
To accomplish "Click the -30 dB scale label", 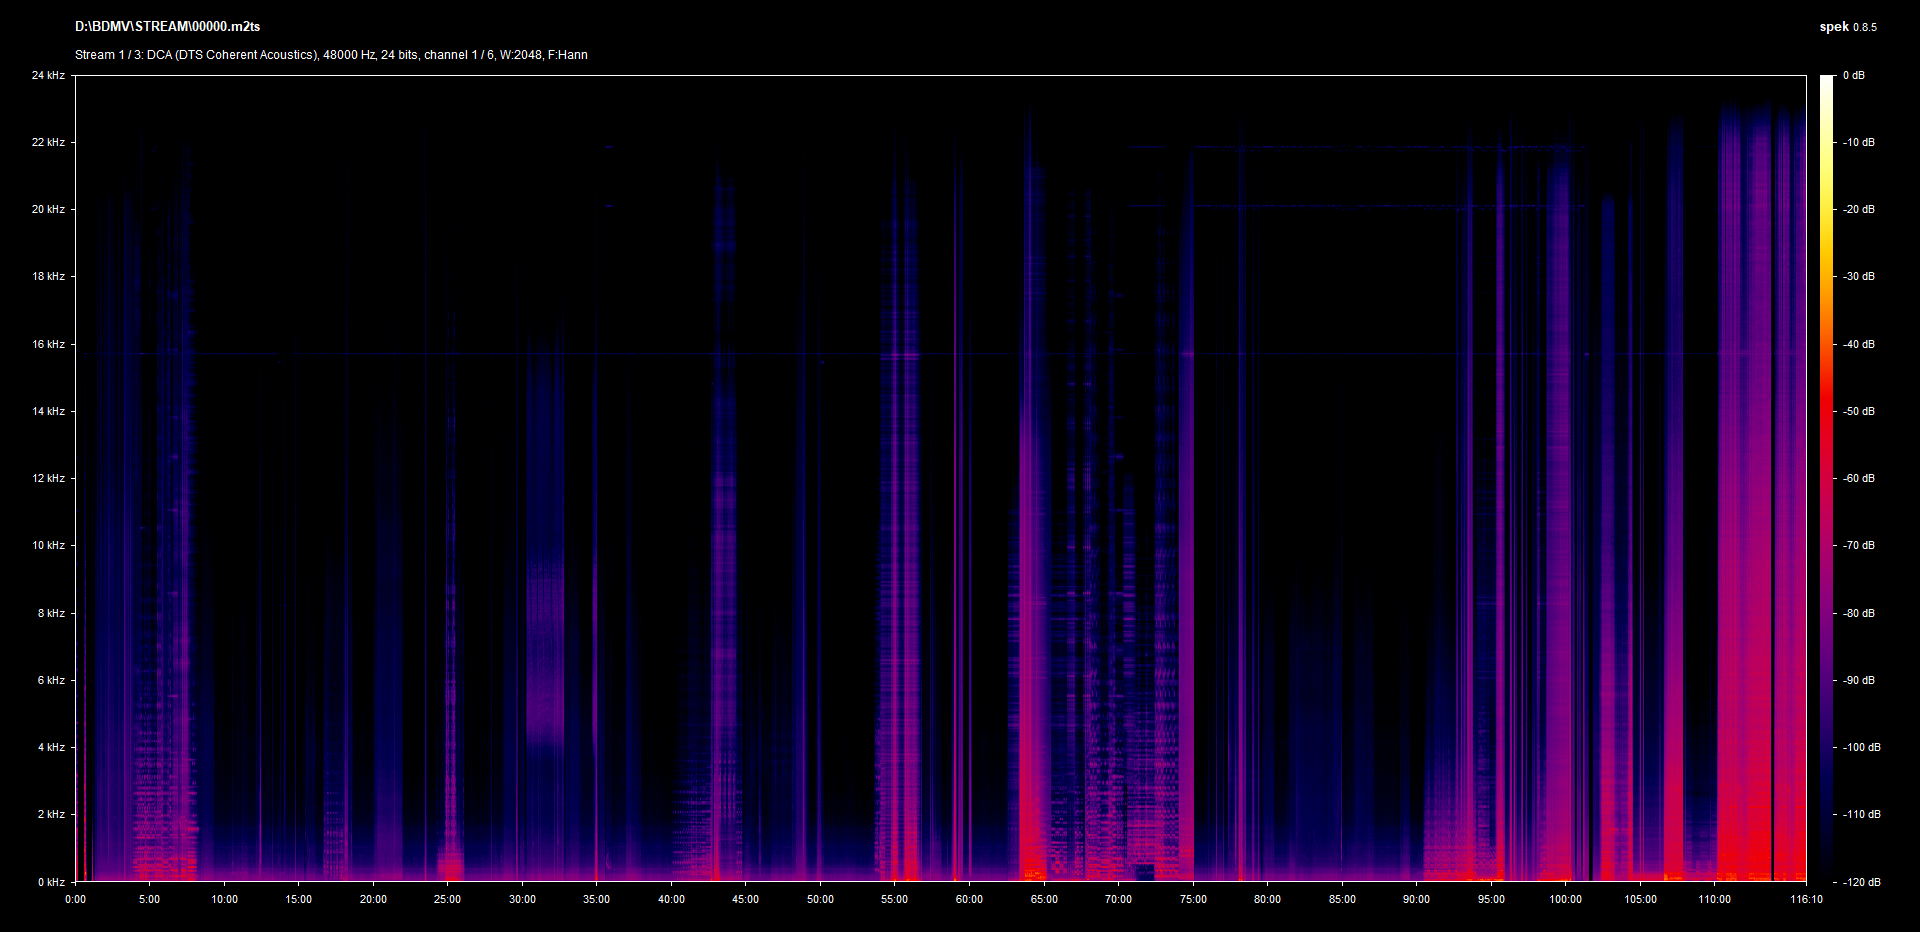I will click(x=1858, y=276).
